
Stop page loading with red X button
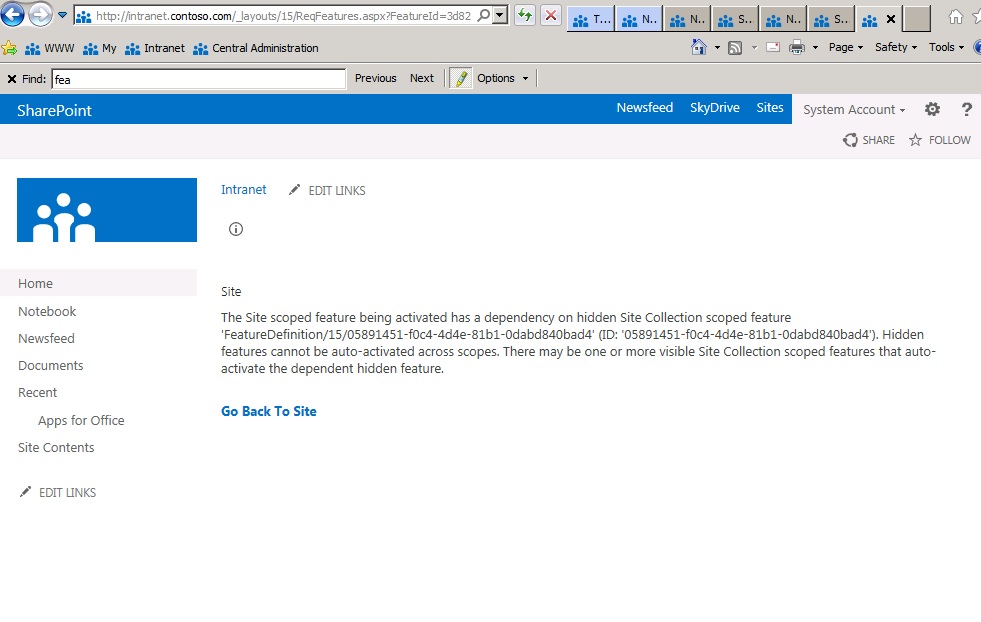[550, 16]
